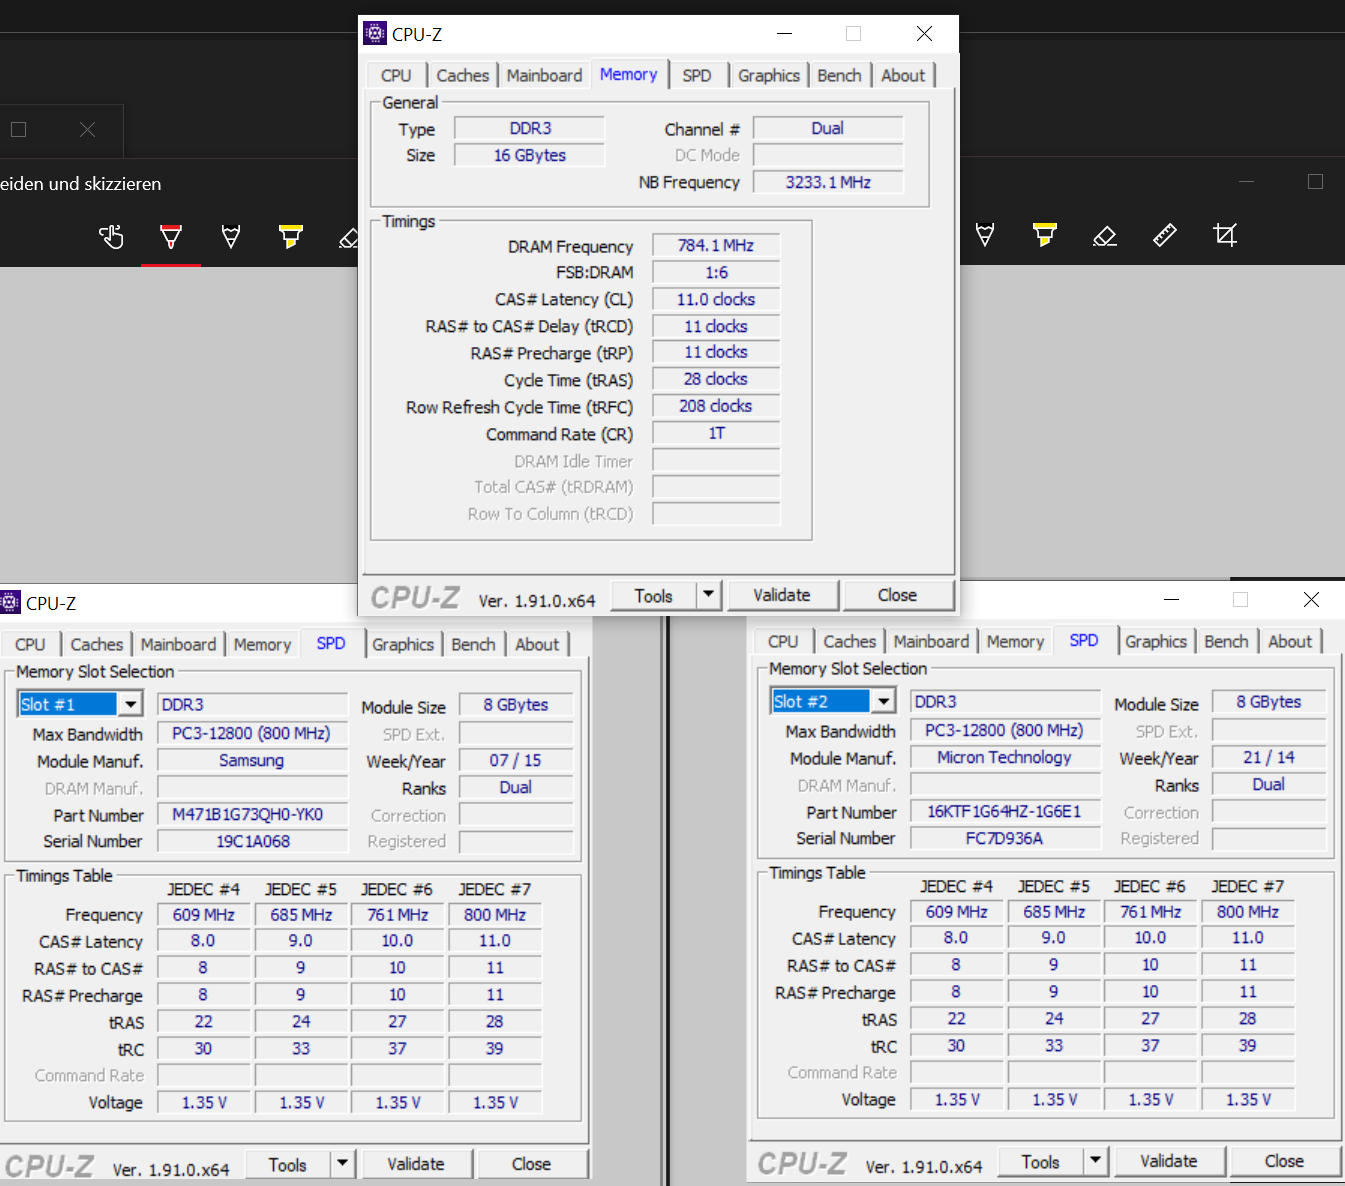
Task: Open Caches tab in top Memory window
Action: pyautogui.click(x=463, y=76)
